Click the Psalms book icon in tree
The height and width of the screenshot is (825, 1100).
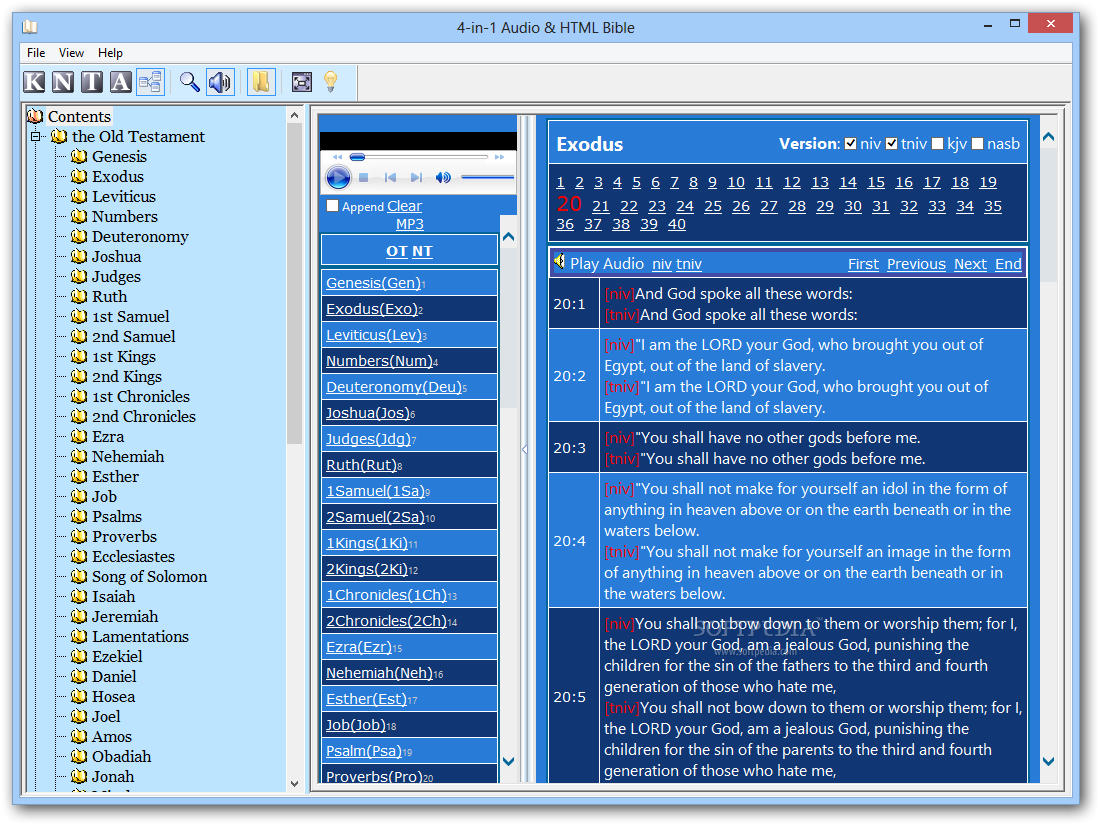point(79,516)
